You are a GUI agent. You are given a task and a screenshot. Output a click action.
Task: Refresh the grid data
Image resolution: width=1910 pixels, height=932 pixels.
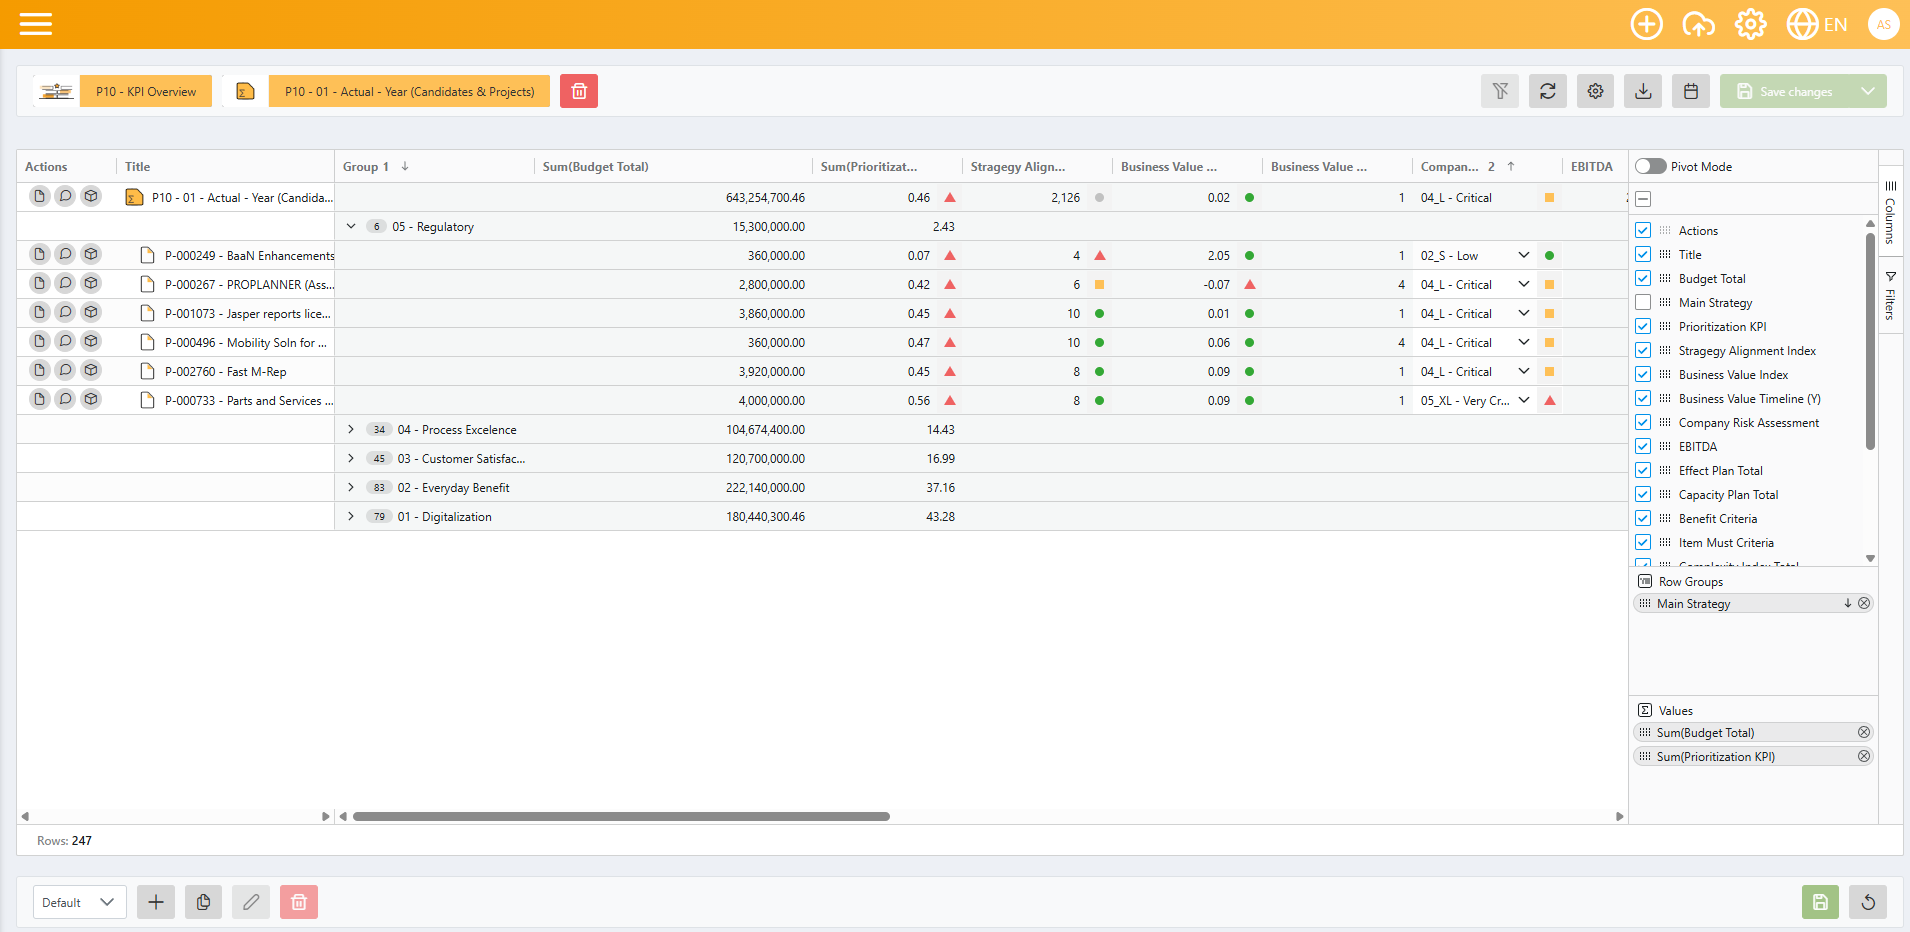(1548, 91)
